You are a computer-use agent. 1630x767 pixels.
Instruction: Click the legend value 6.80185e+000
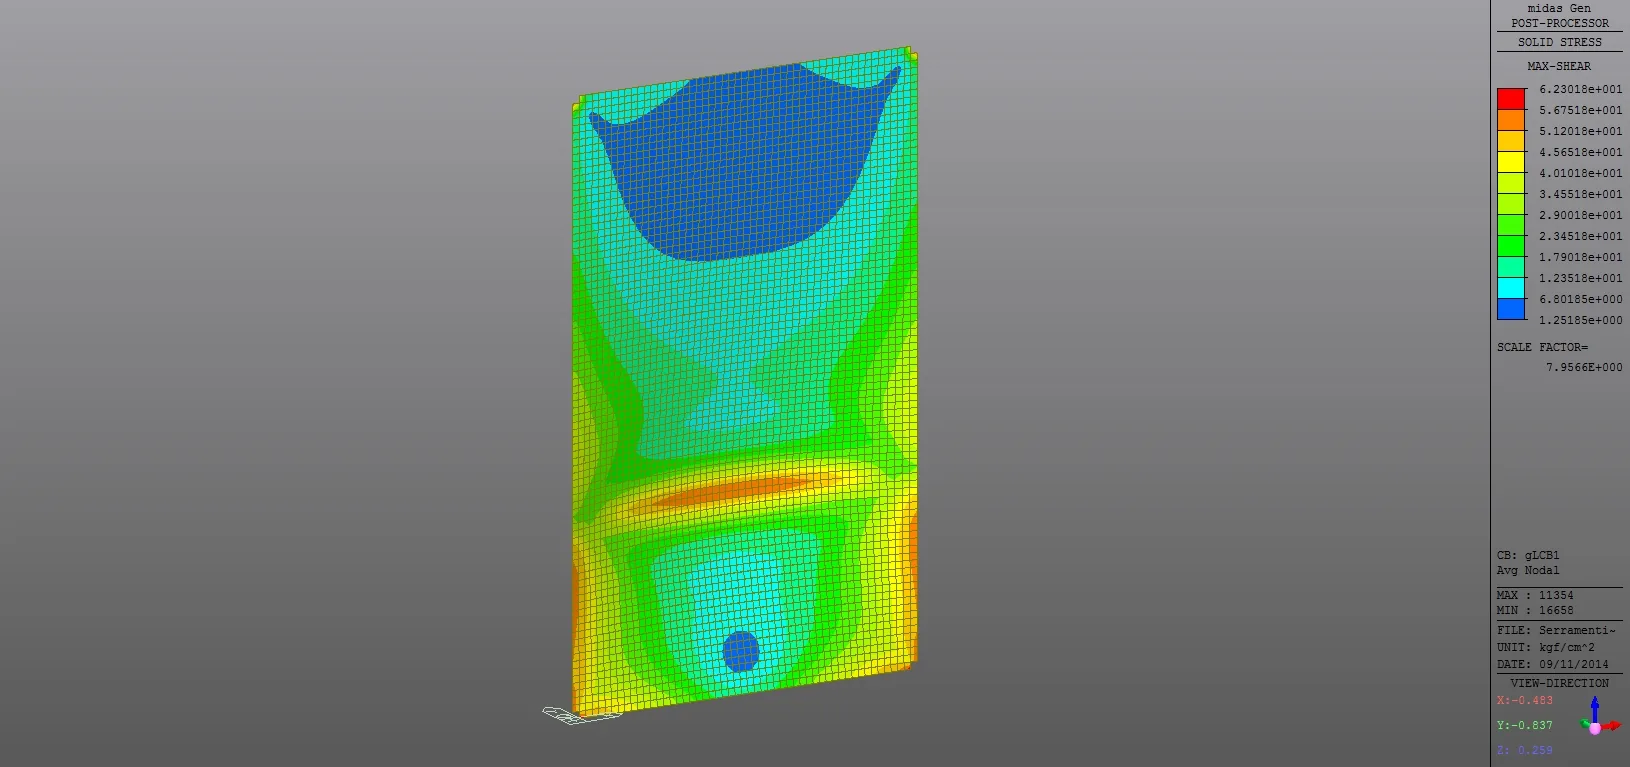pyautogui.click(x=1581, y=299)
